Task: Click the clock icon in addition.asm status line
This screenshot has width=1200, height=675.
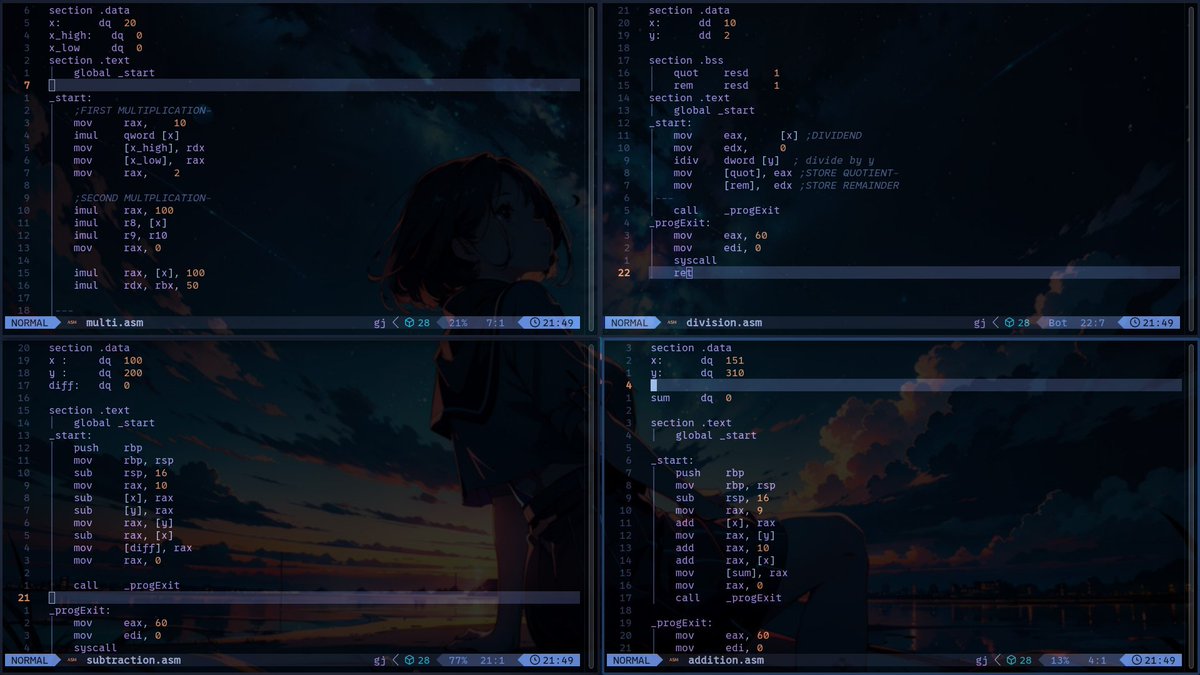Action: point(1137,661)
